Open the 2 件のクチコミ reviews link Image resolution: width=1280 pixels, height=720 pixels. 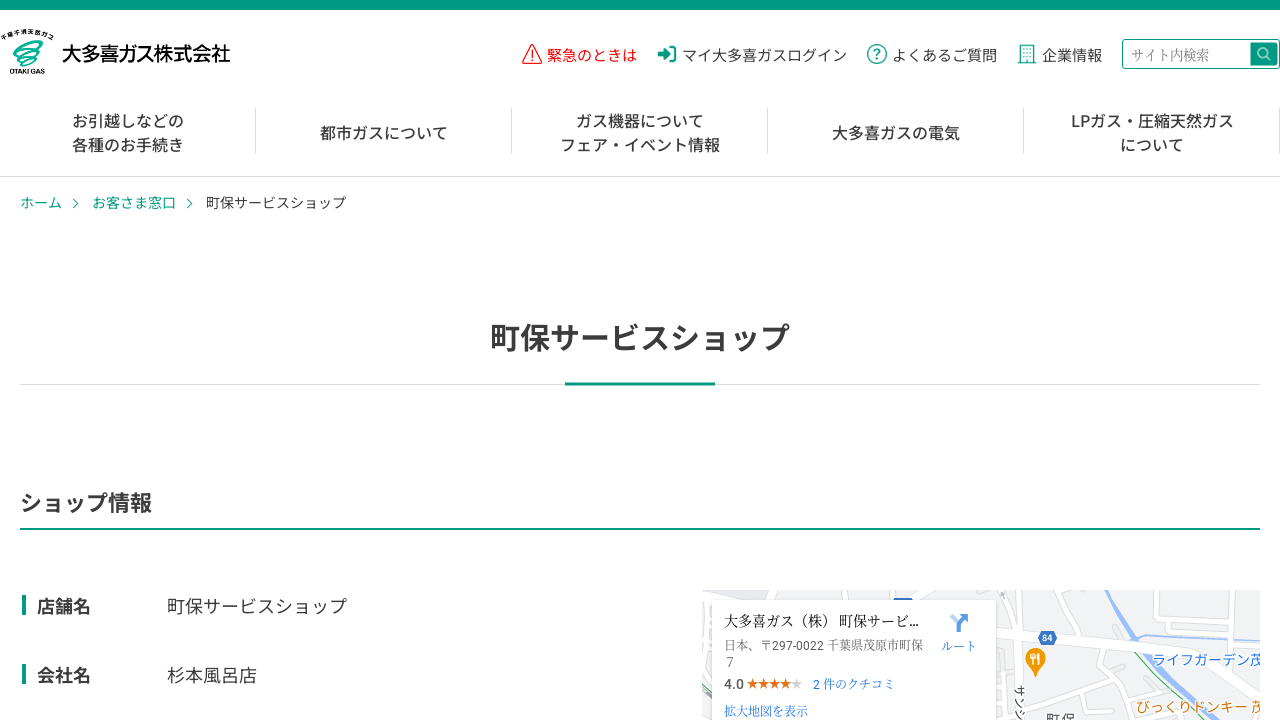tap(854, 684)
